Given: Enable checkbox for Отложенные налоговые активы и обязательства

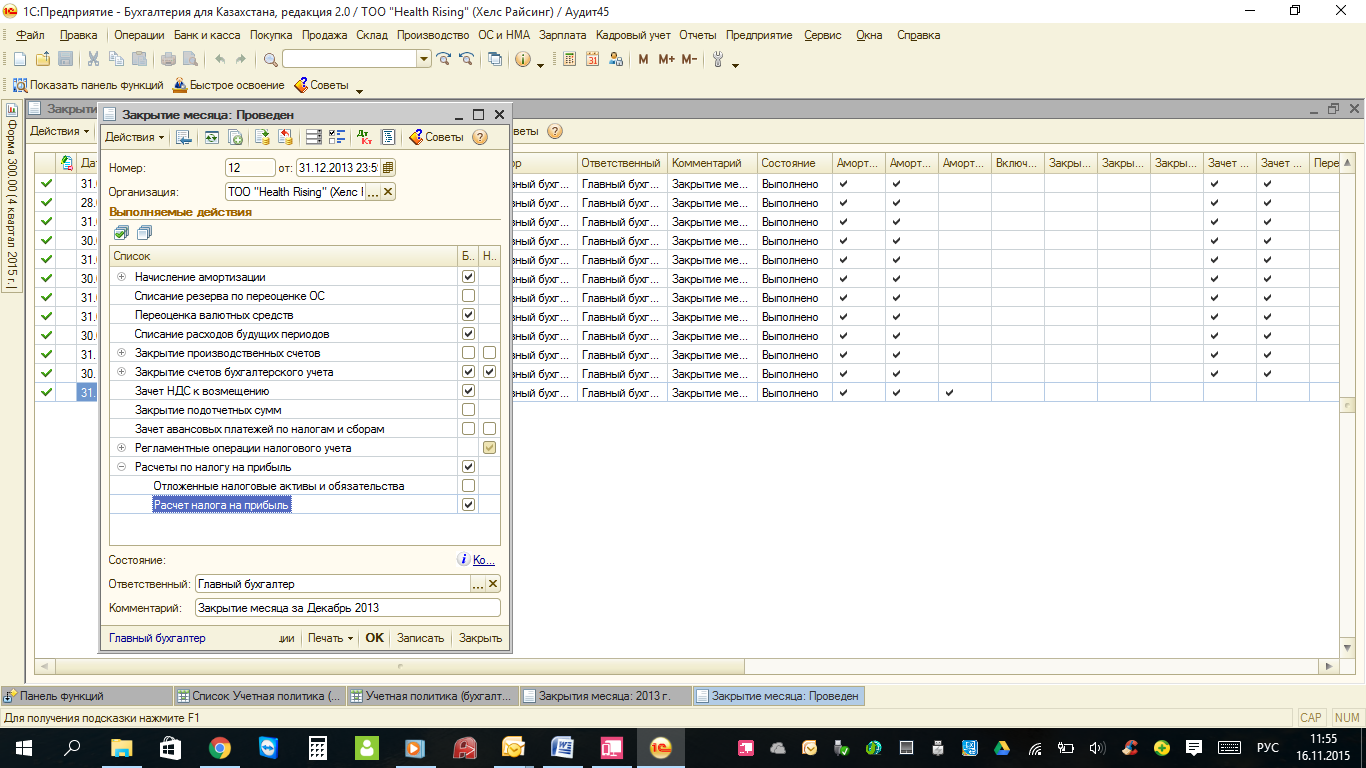Looking at the screenshot, I should pyautogui.click(x=468, y=486).
